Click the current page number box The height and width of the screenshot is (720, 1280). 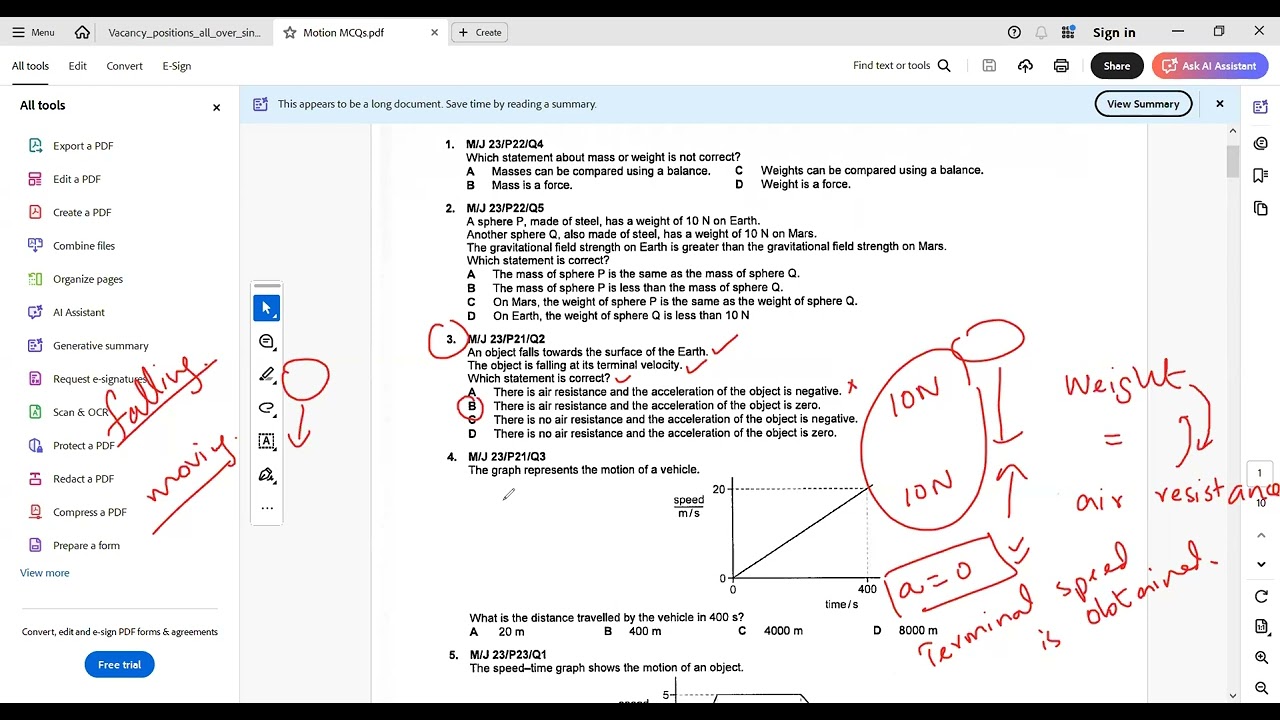(1260, 473)
